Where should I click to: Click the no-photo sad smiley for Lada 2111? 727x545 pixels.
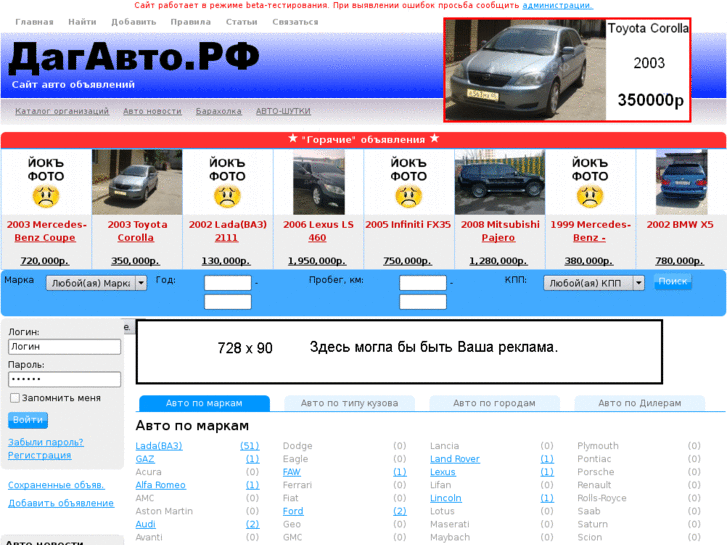(x=227, y=197)
